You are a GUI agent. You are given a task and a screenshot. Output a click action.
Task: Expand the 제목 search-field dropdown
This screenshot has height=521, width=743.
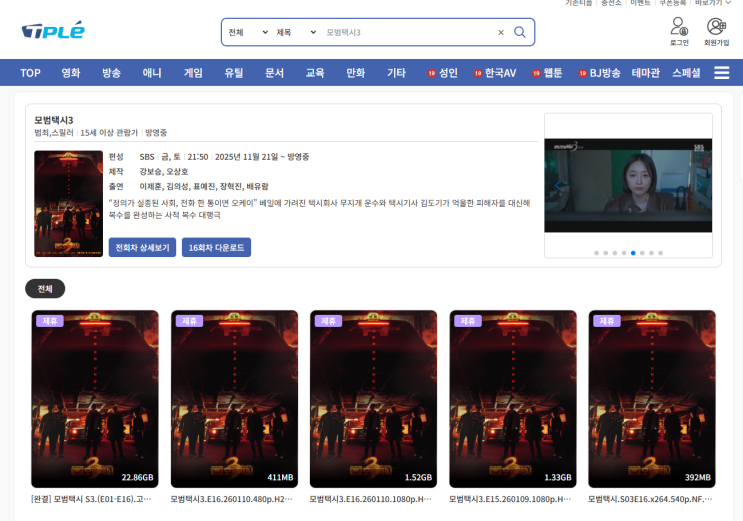coord(296,32)
